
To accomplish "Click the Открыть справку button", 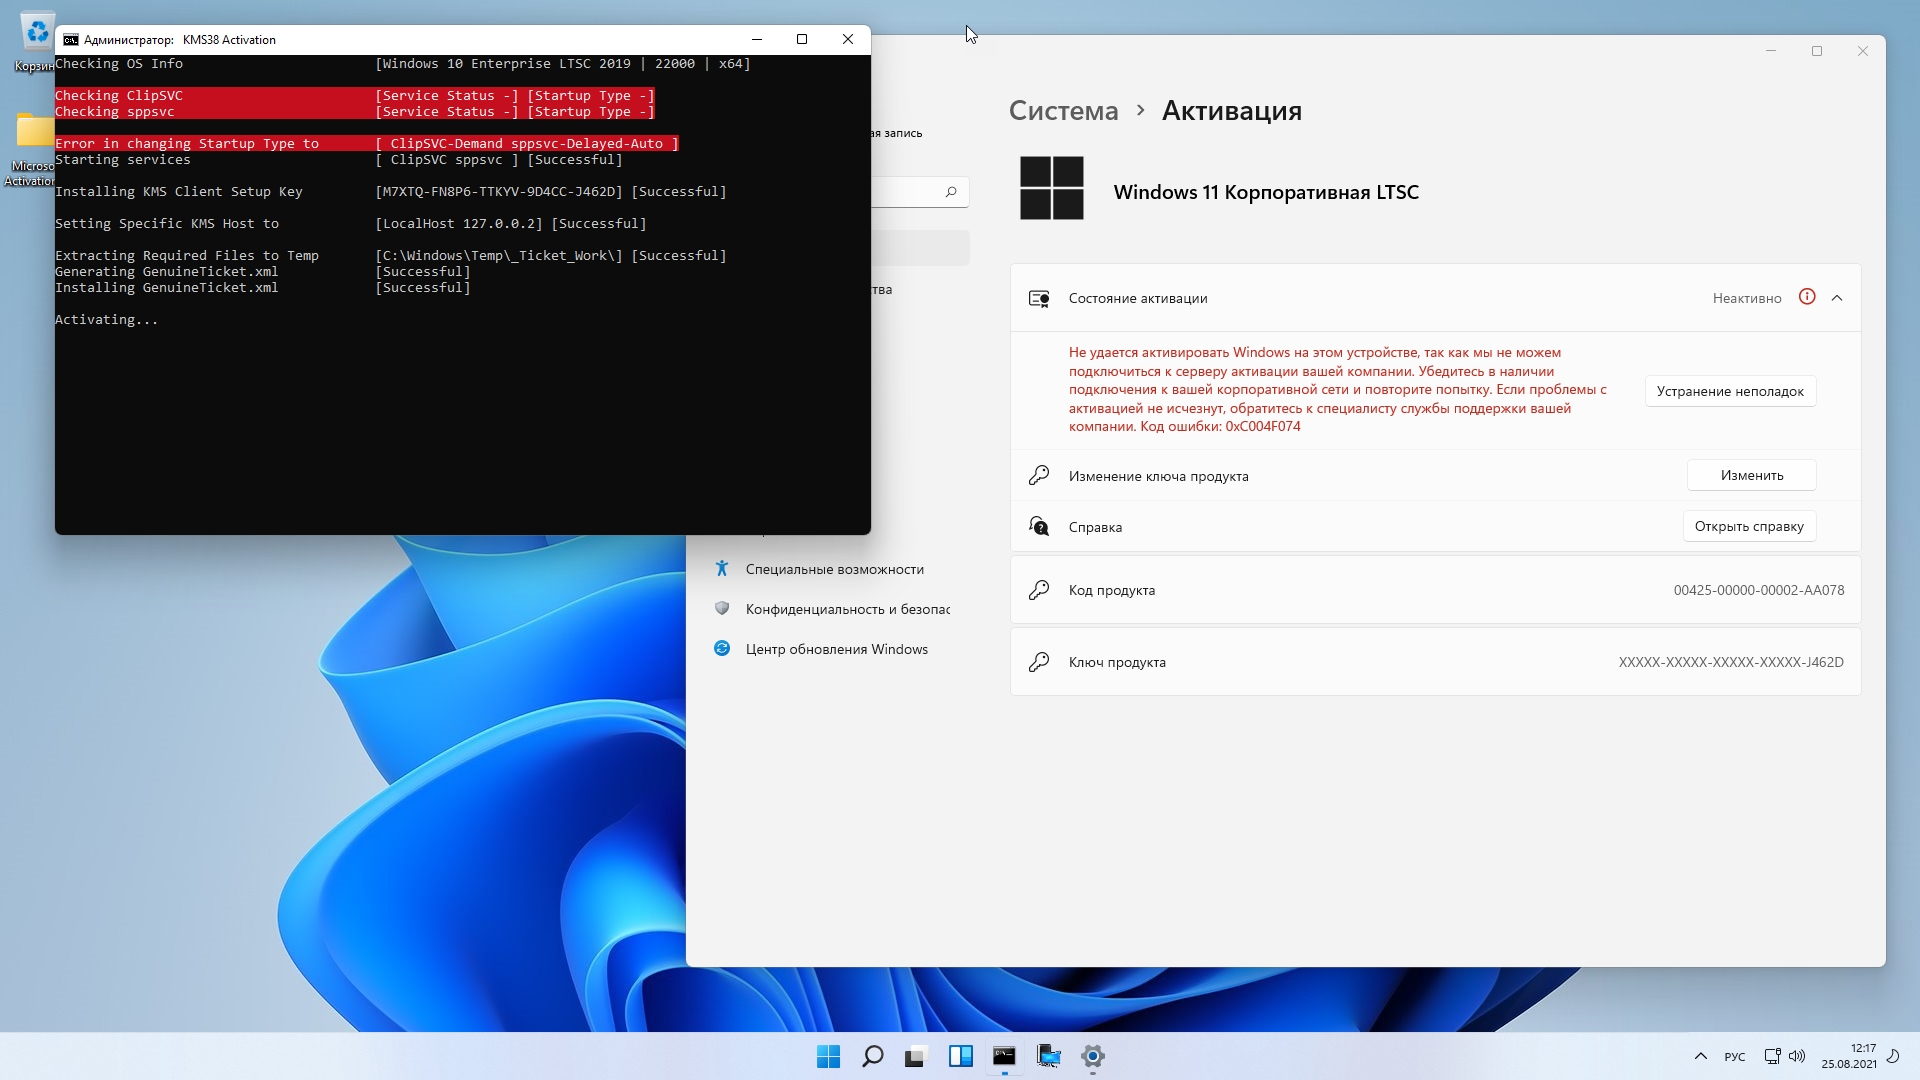I will tap(1748, 526).
